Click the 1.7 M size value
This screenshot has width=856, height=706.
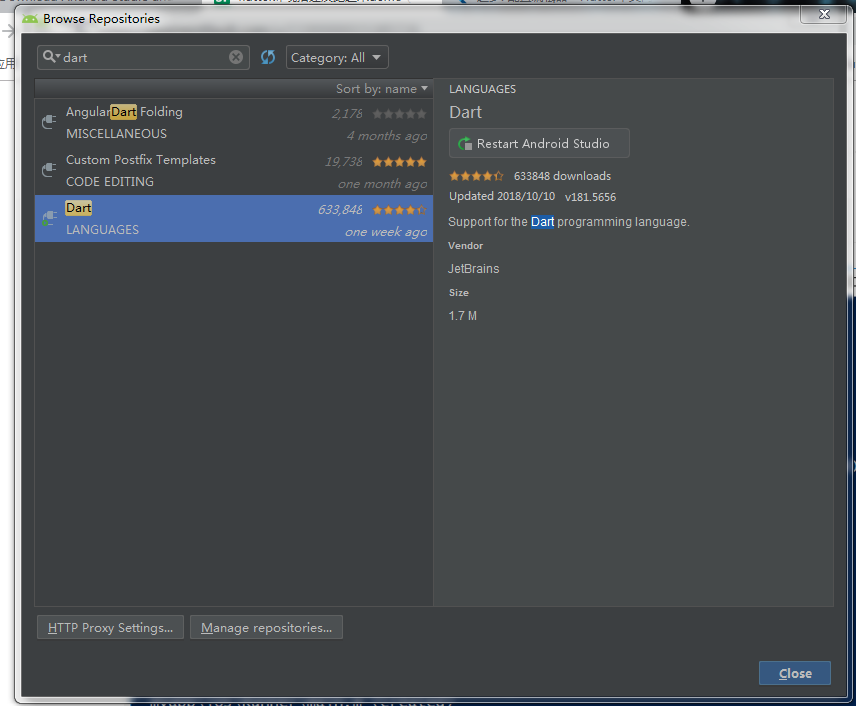[462, 316]
